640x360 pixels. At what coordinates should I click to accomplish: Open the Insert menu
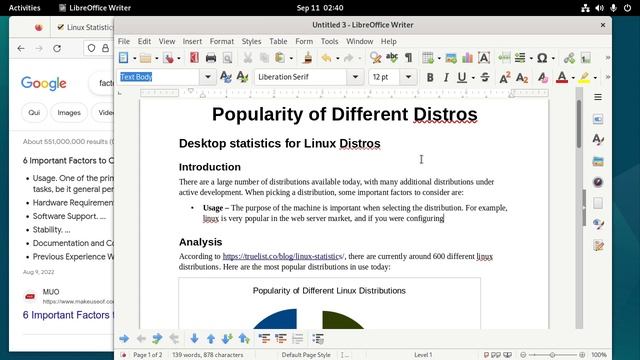click(192, 41)
